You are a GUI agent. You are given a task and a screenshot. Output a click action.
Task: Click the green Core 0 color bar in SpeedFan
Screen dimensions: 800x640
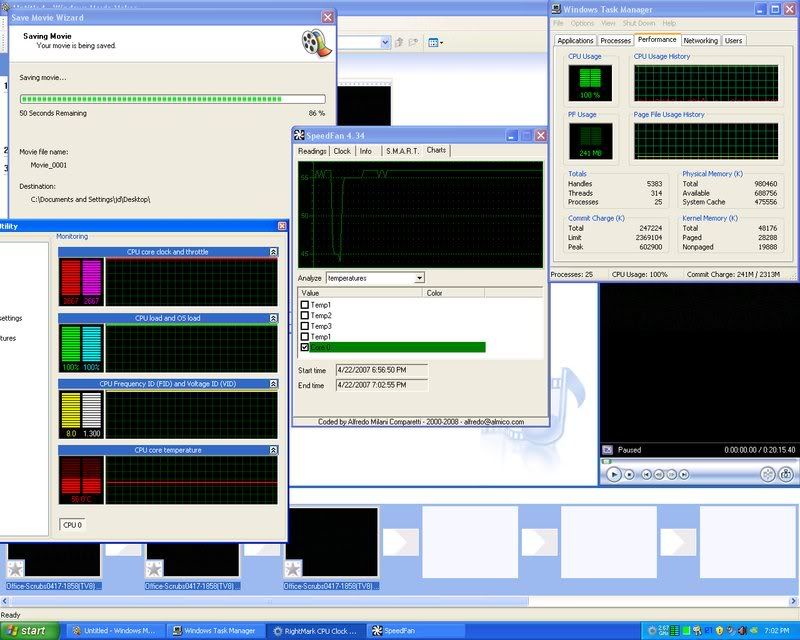click(x=397, y=348)
